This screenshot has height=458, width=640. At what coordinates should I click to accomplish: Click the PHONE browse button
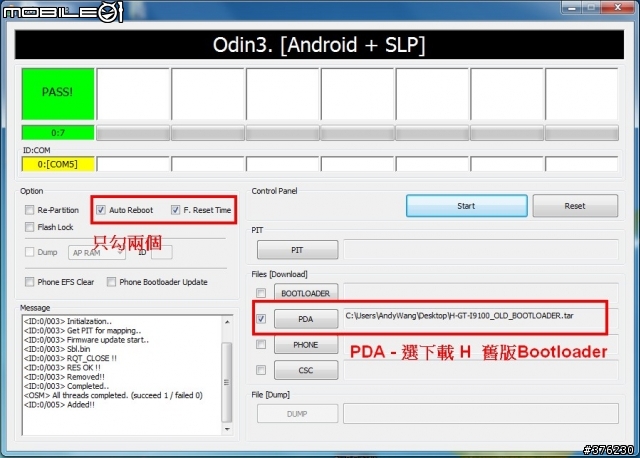[x=306, y=345]
